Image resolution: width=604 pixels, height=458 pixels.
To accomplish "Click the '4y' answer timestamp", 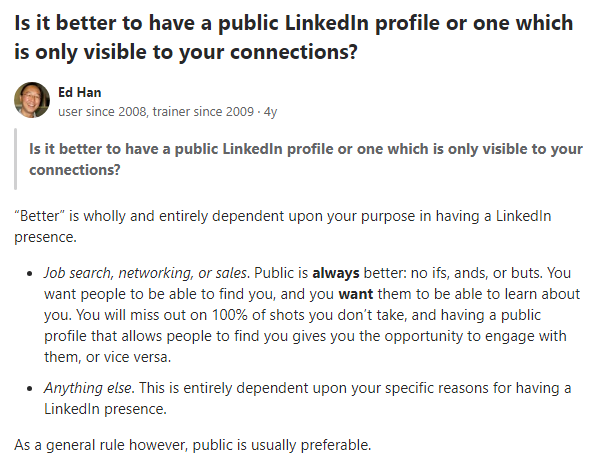I will [270, 112].
